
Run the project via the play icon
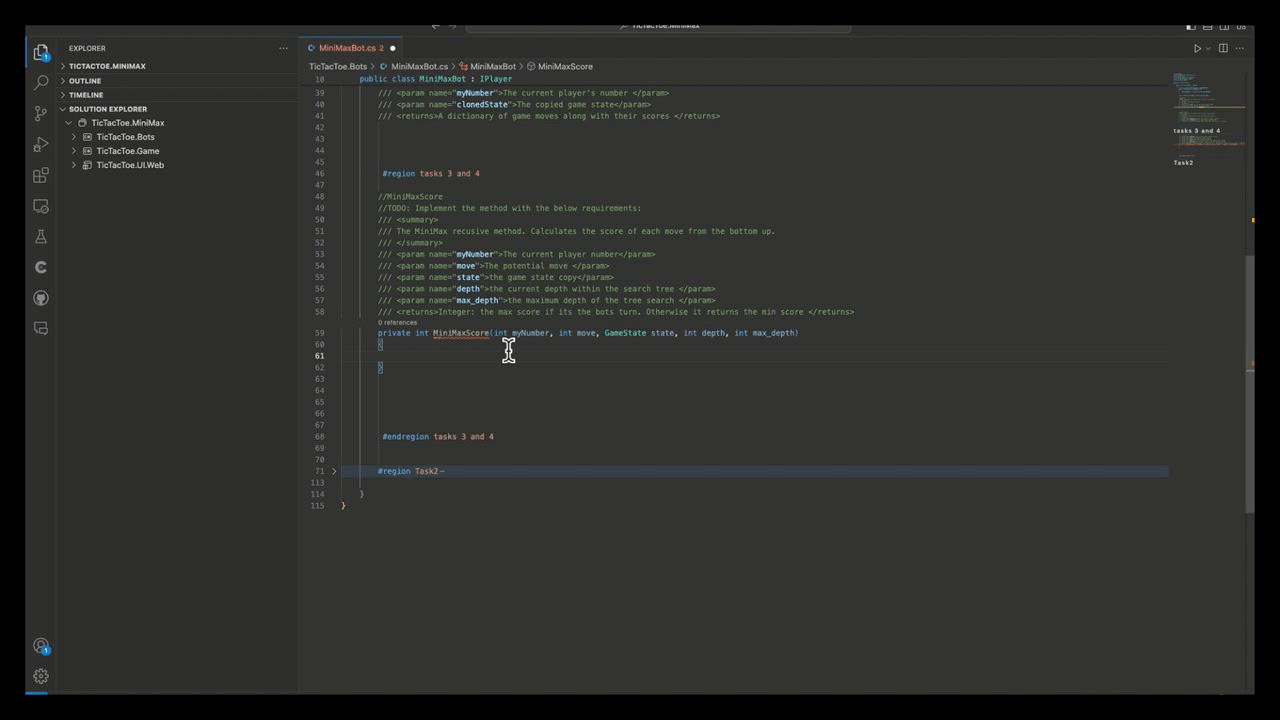(1197, 47)
